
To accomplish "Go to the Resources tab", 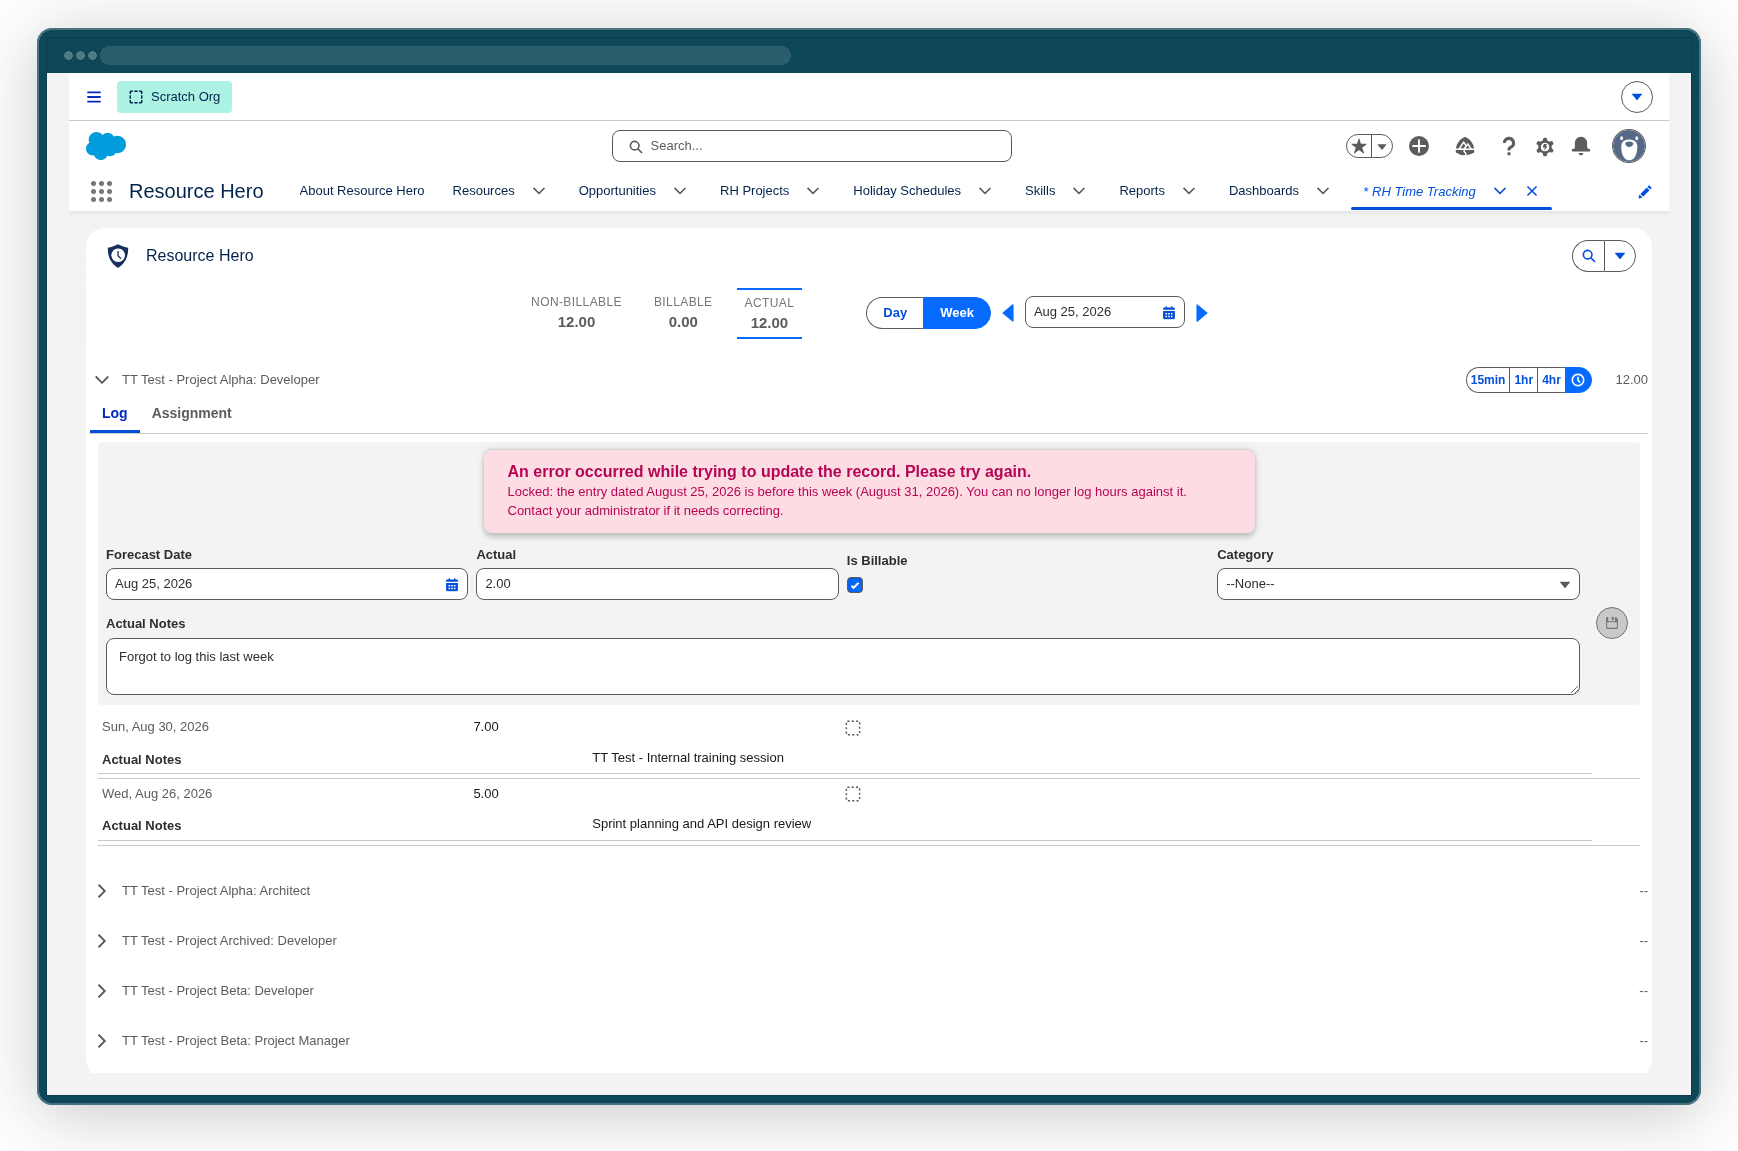I will [x=483, y=191].
